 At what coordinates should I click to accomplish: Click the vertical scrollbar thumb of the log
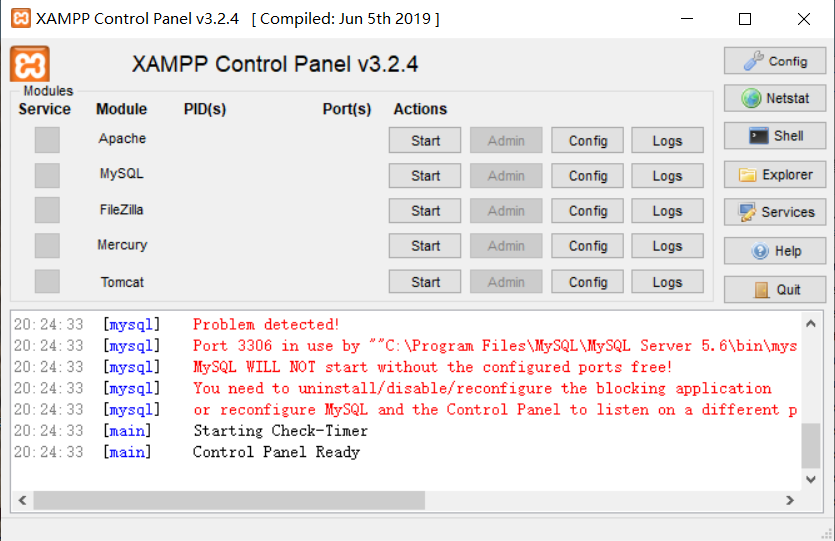(811, 445)
